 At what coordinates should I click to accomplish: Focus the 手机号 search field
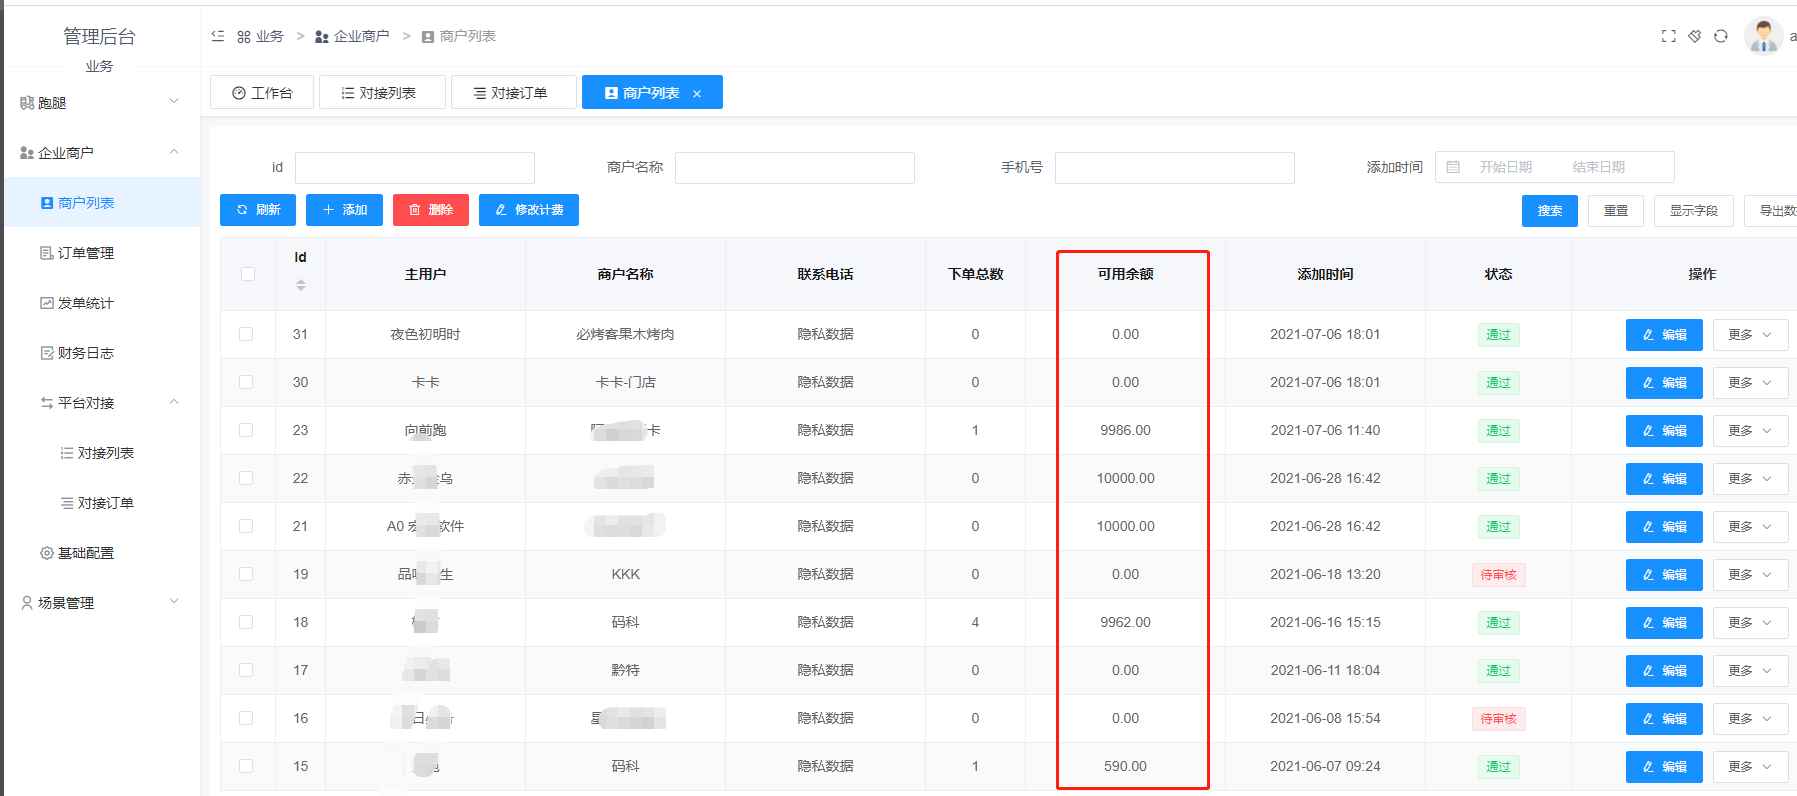(x=1175, y=167)
